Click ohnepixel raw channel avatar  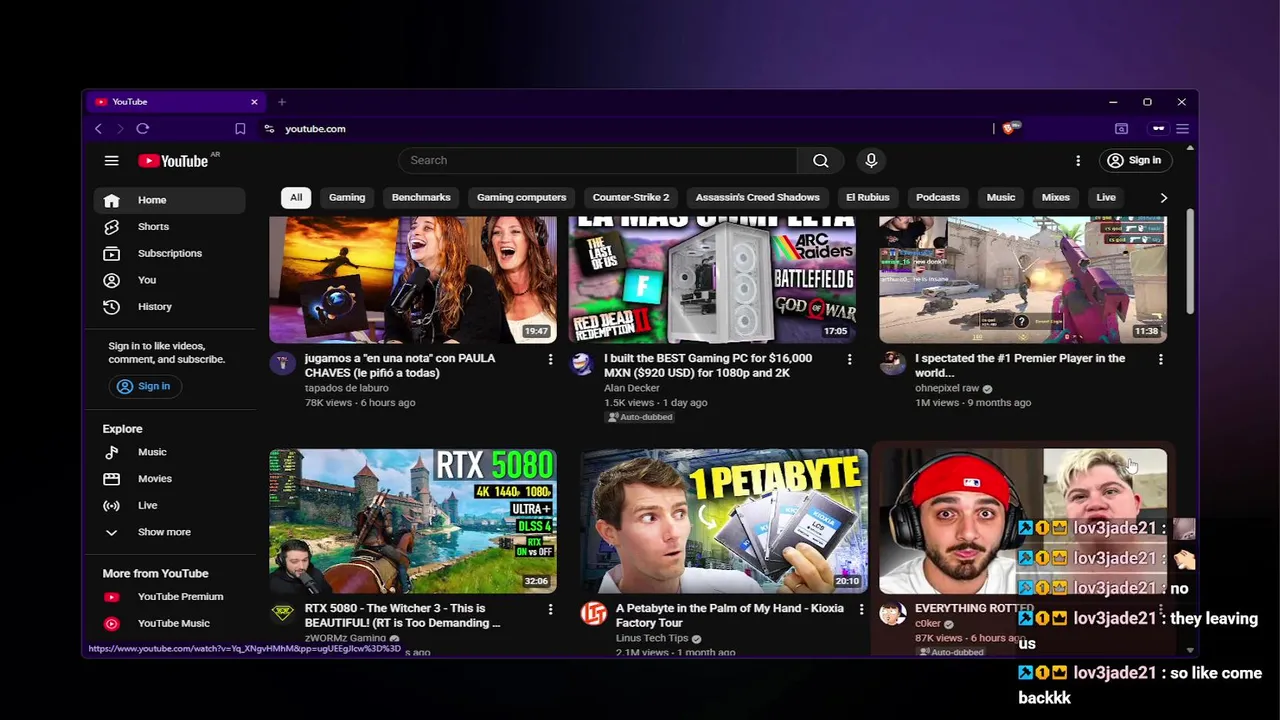pos(893,364)
